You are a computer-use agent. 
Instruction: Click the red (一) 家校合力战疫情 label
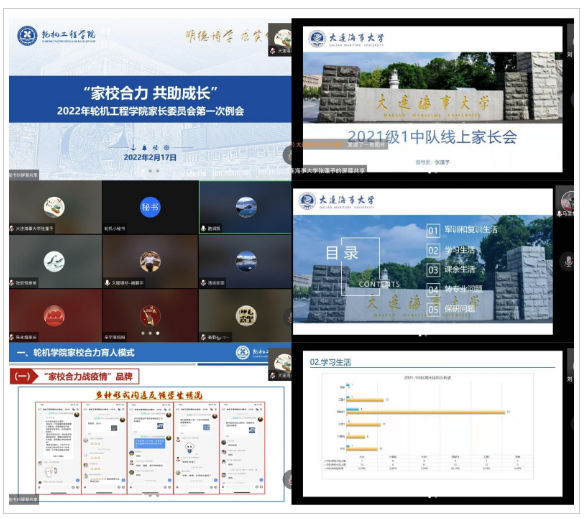tap(74, 376)
